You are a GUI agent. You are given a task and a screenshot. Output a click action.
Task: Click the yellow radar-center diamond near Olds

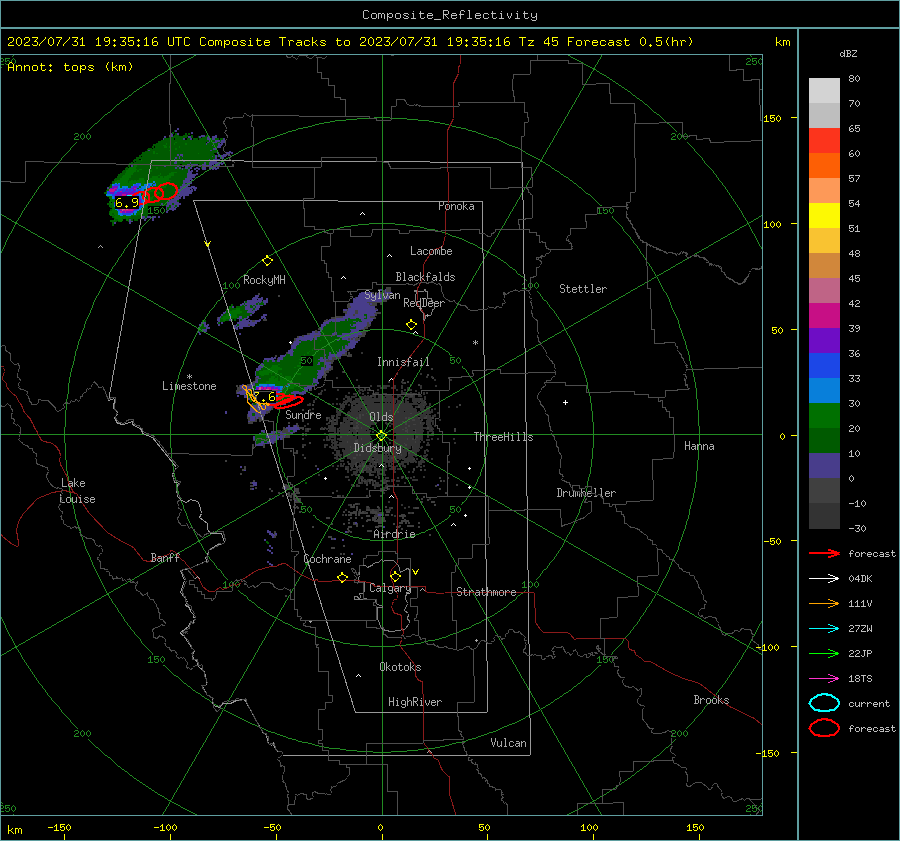tap(381, 436)
